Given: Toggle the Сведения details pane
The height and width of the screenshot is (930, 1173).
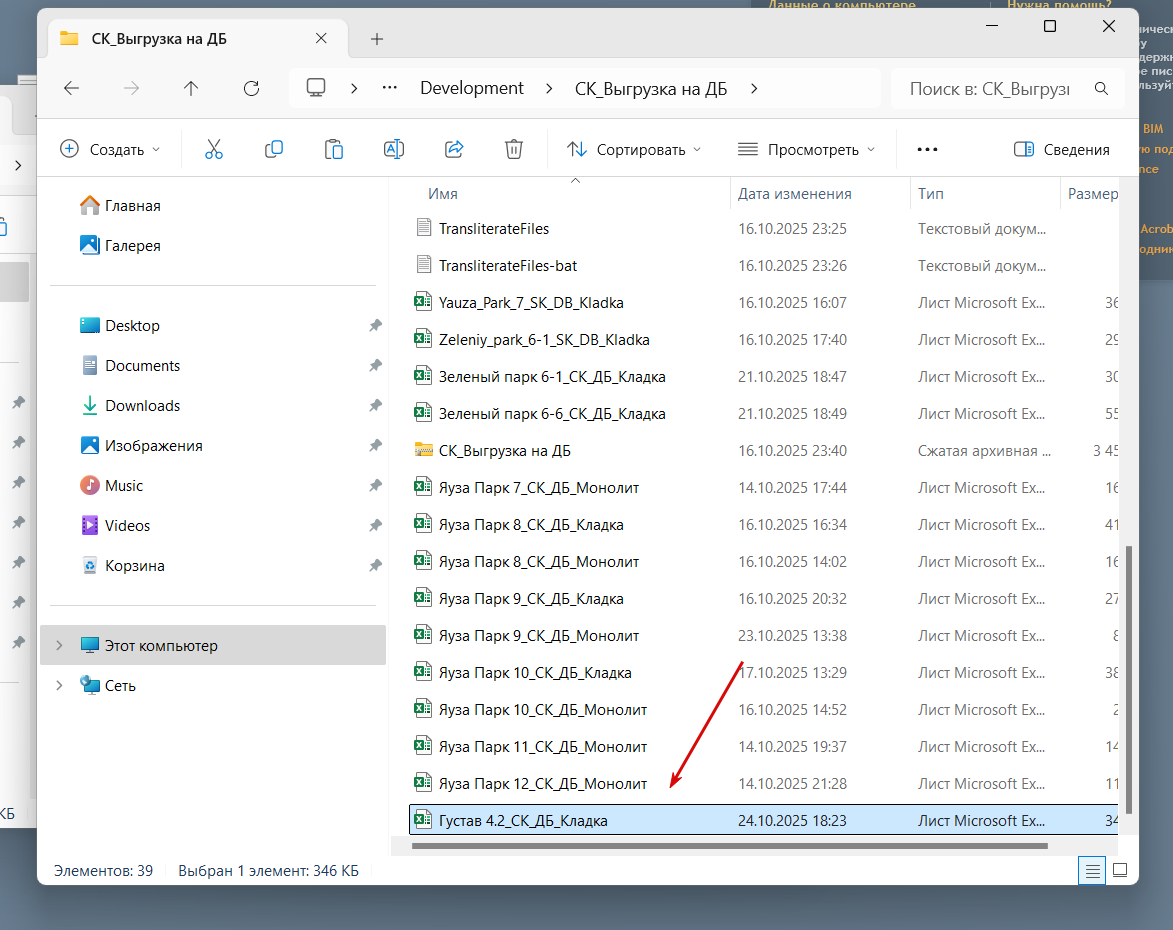Looking at the screenshot, I should coord(1062,150).
